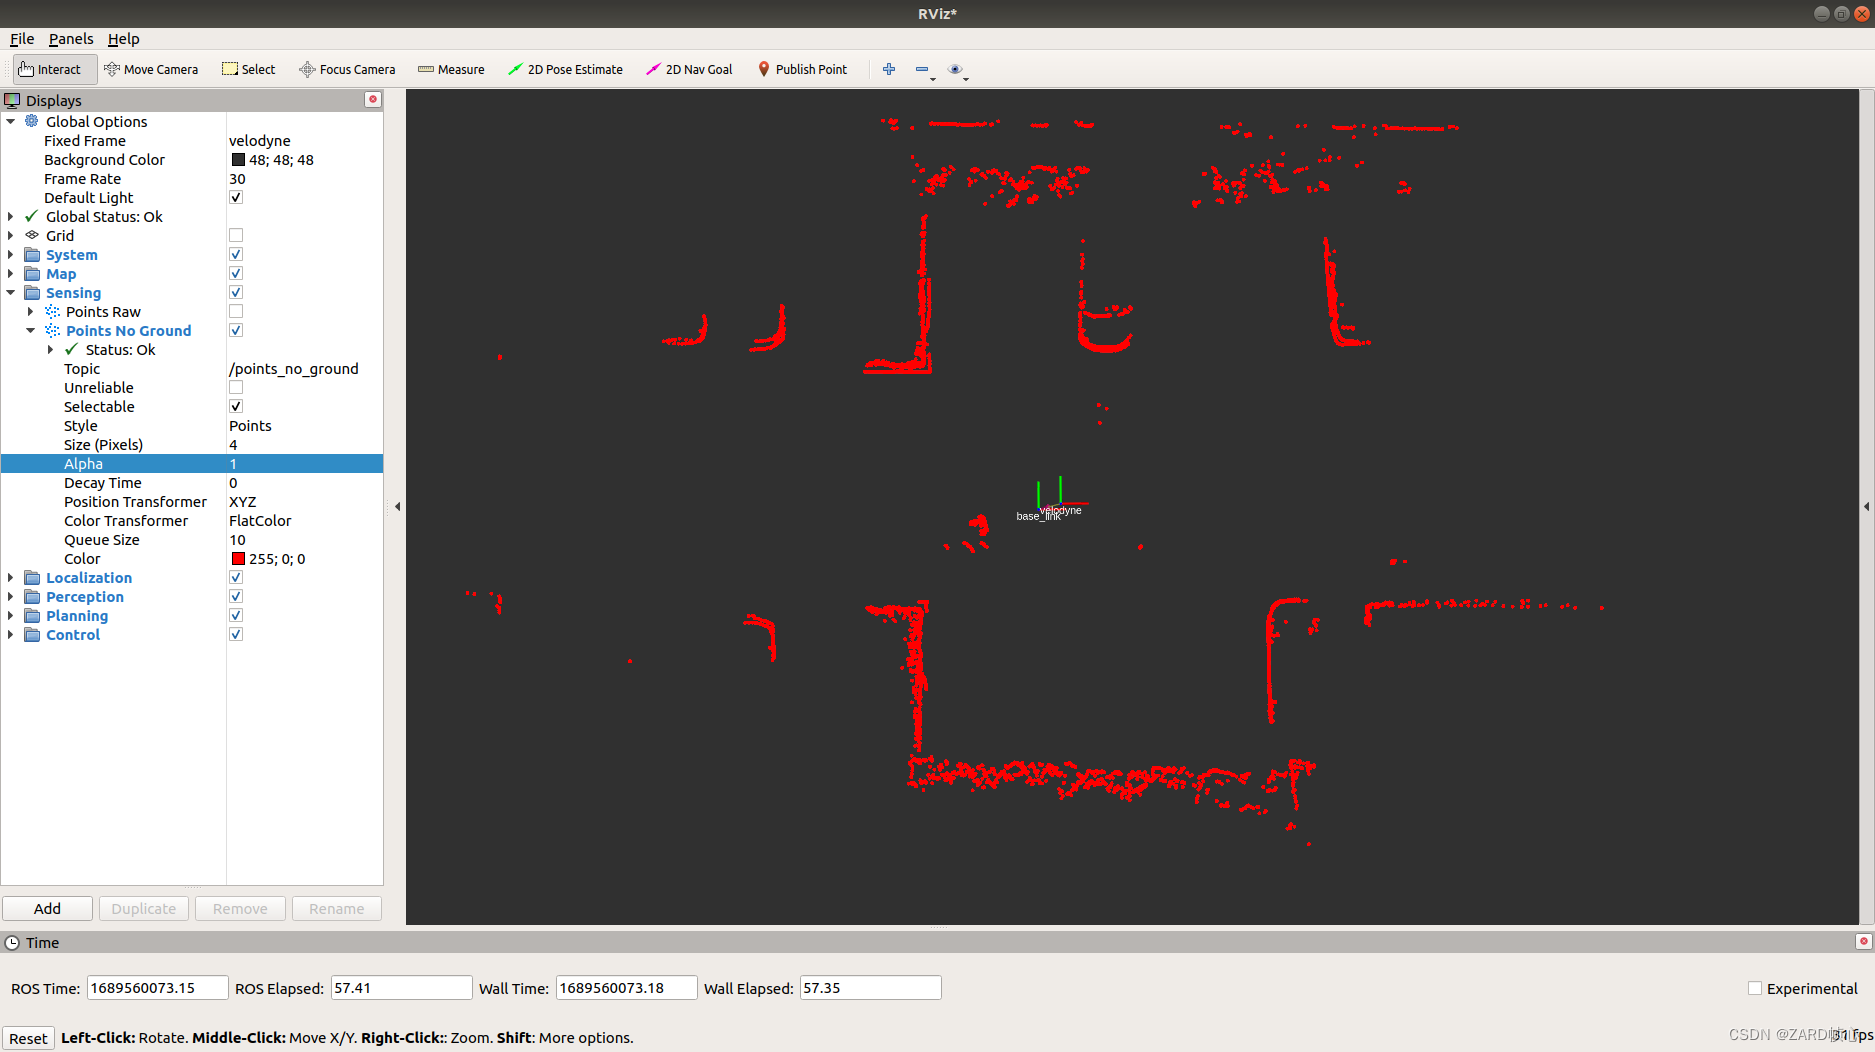Click the blue plus add-tool icon
This screenshot has height=1052, width=1875.
tap(889, 69)
